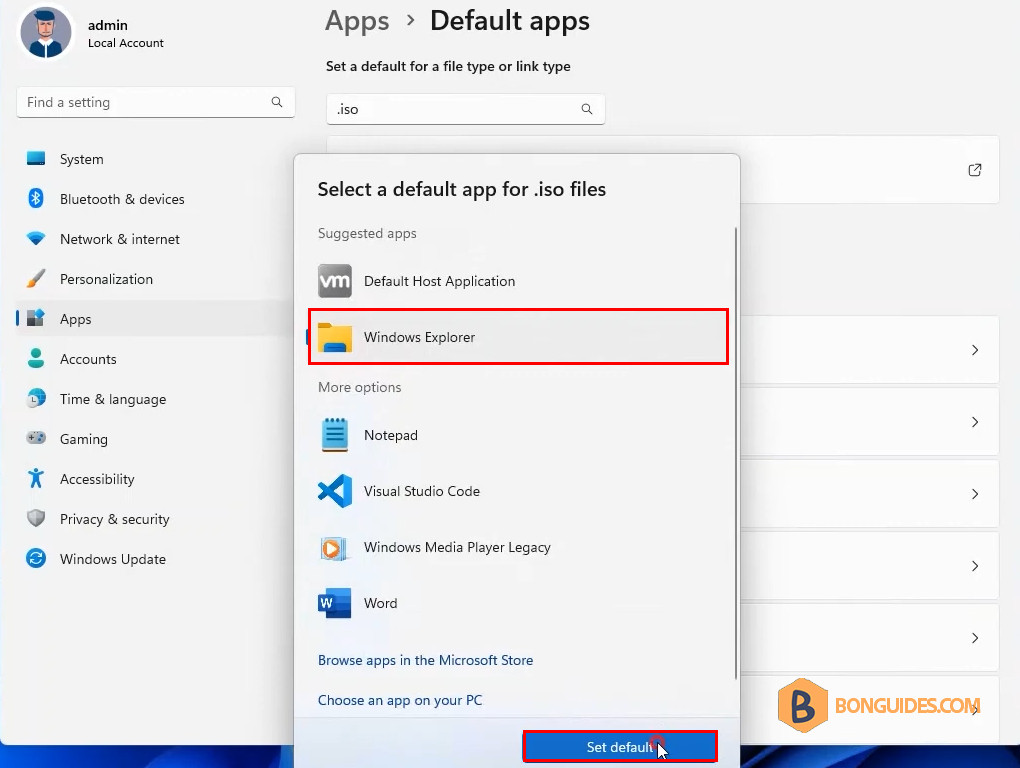Click the search magnifier in Find a setting
The width and height of the screenshot is (1020, 768).
point(277,102)
